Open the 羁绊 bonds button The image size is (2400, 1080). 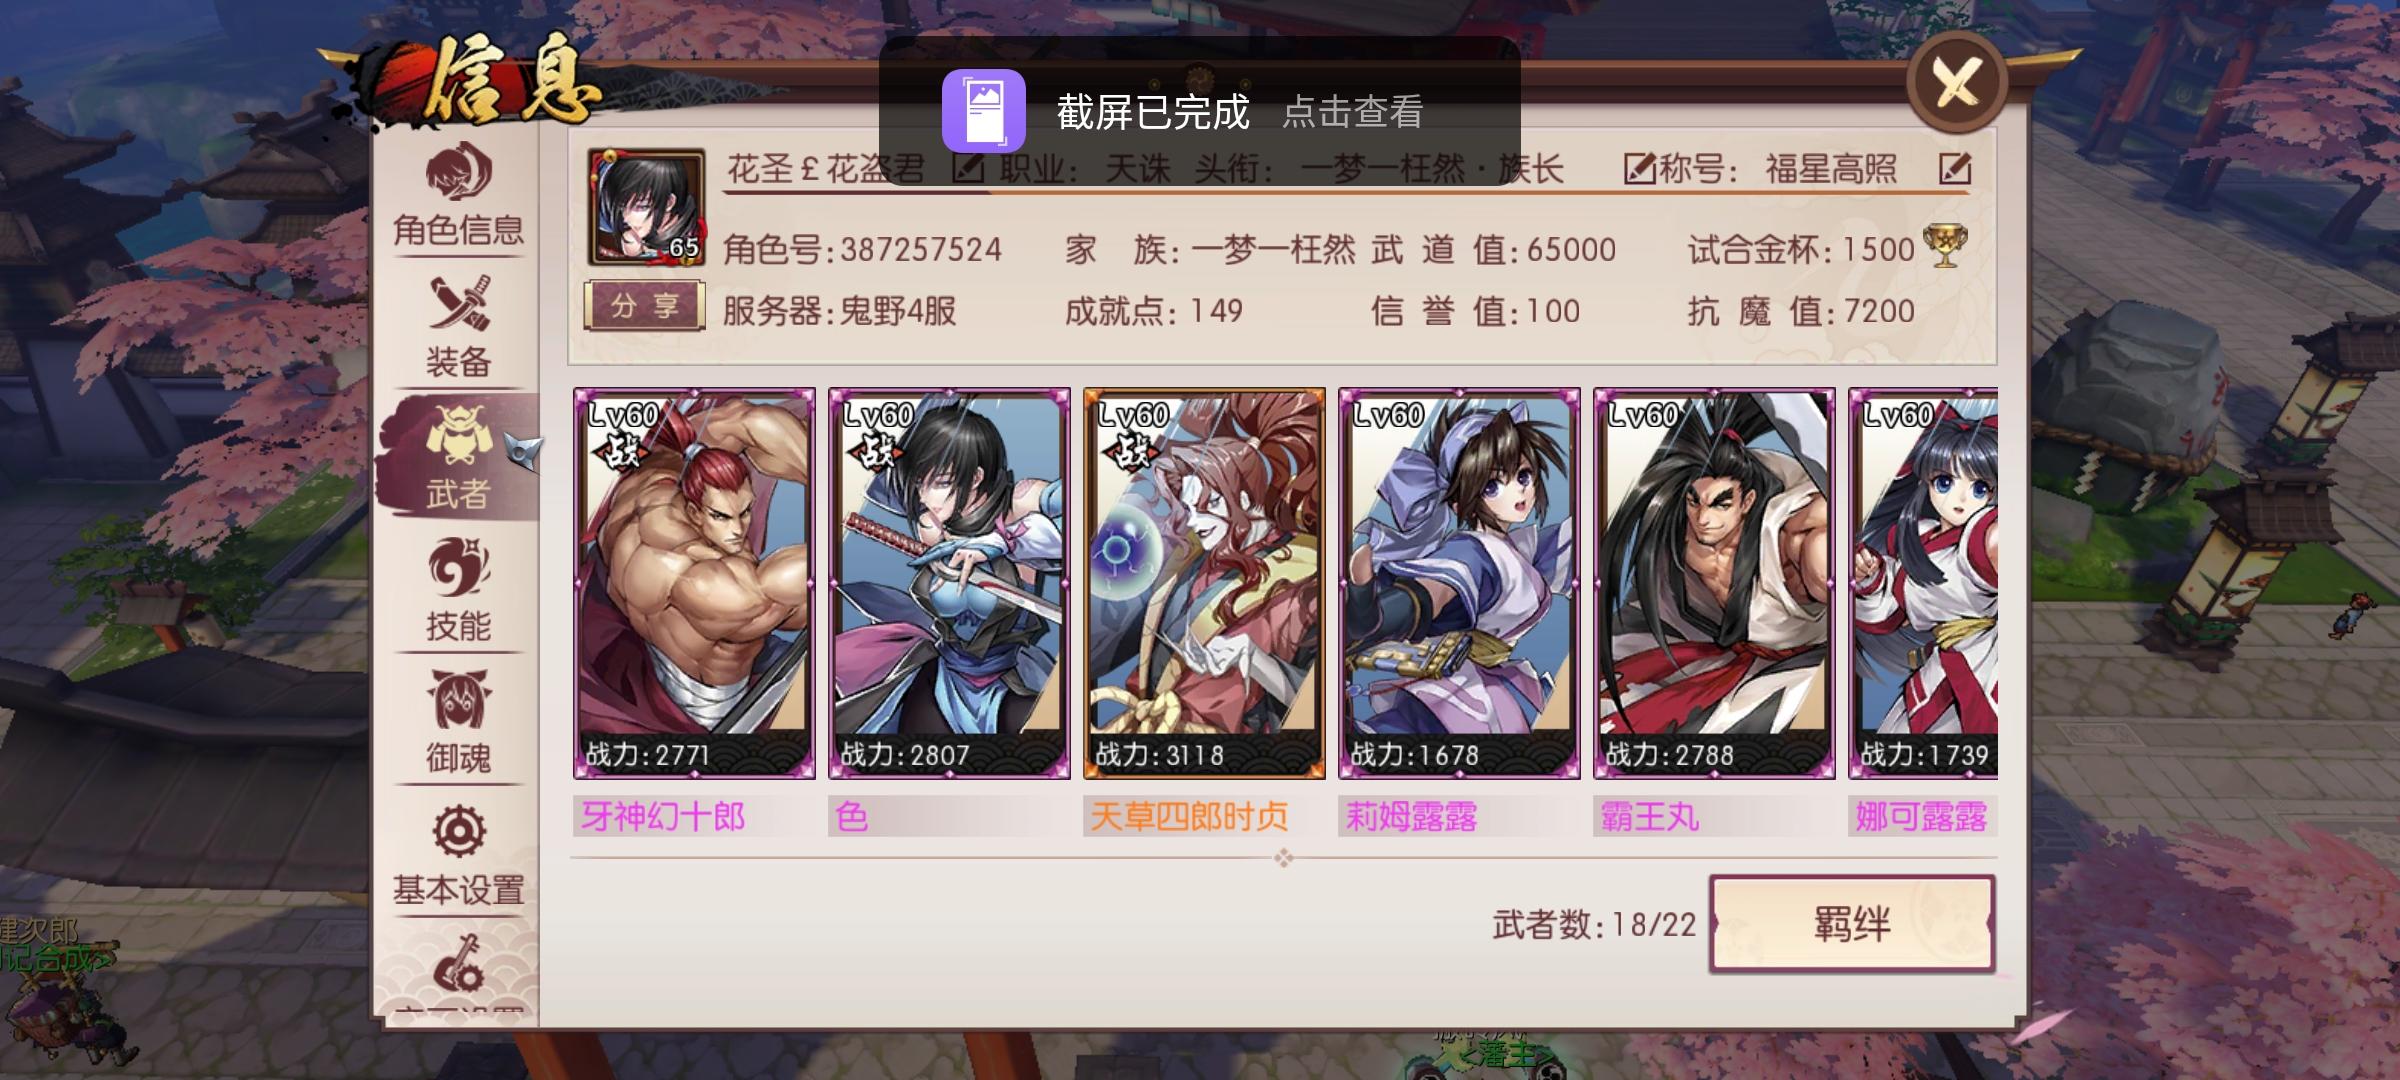pyautogui.click(x=1852, y=924)
